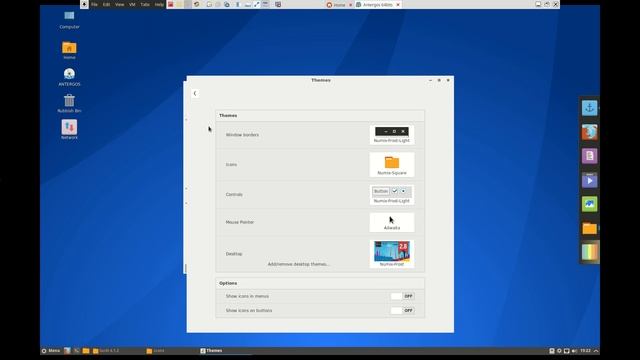Open the Computer desktop icon
This screenshot has height=360, width=640.
69,19
